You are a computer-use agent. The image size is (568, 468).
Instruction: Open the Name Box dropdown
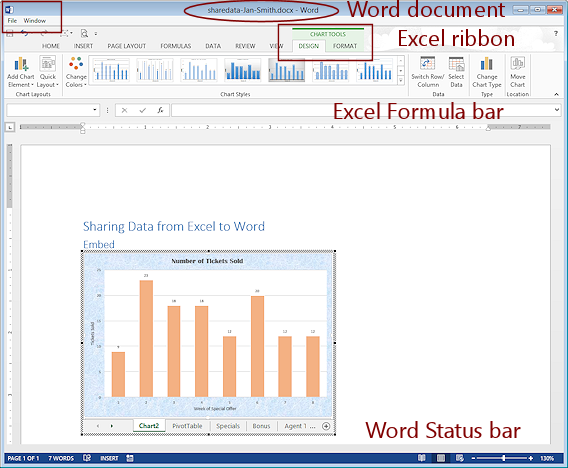(x=95, y=110)
